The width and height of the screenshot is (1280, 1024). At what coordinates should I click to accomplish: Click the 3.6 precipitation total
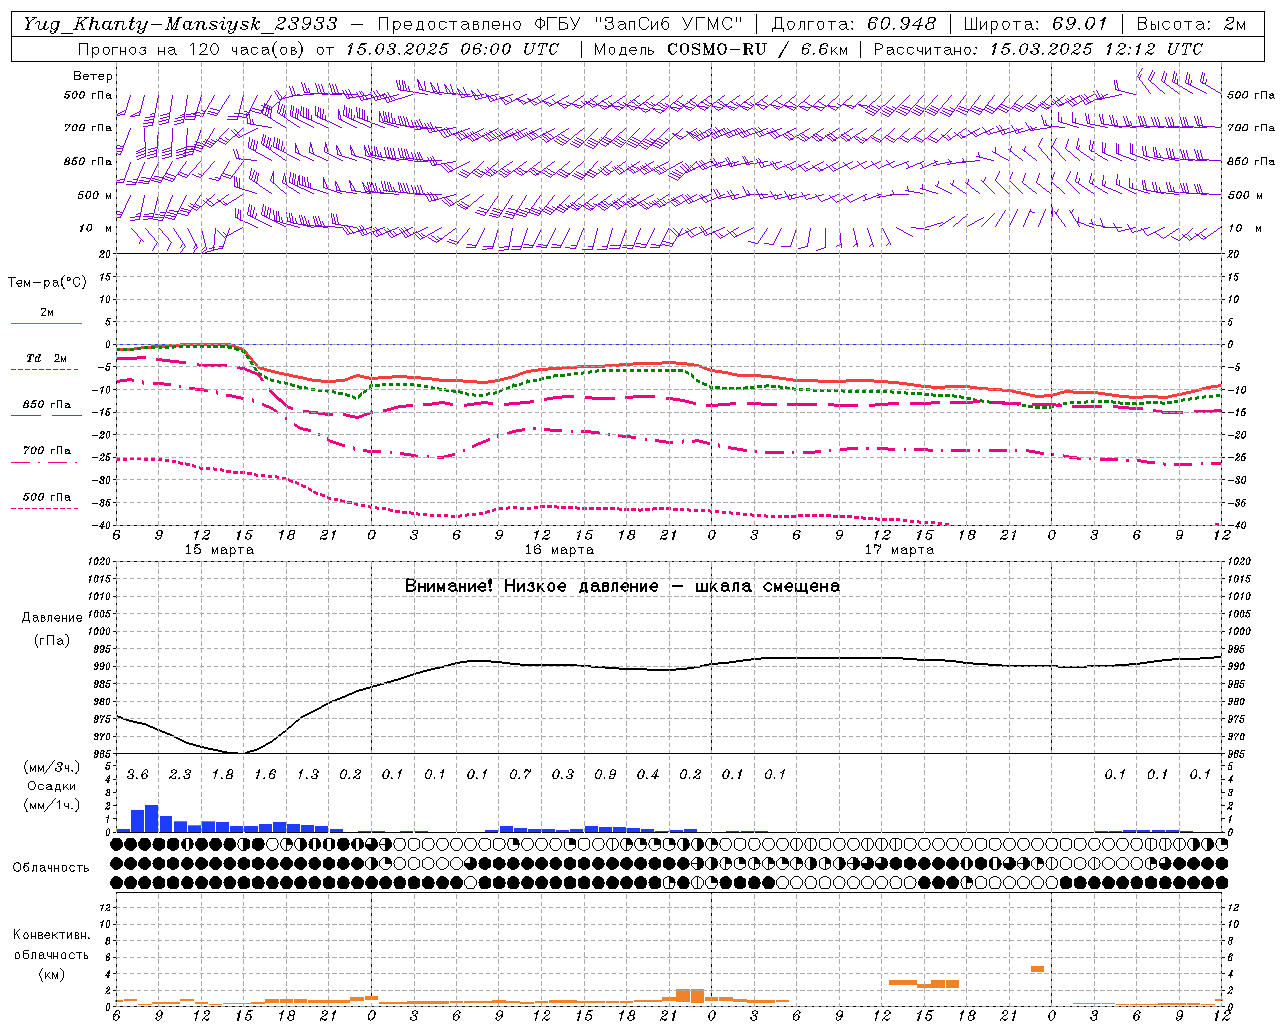tap(137, 775)
